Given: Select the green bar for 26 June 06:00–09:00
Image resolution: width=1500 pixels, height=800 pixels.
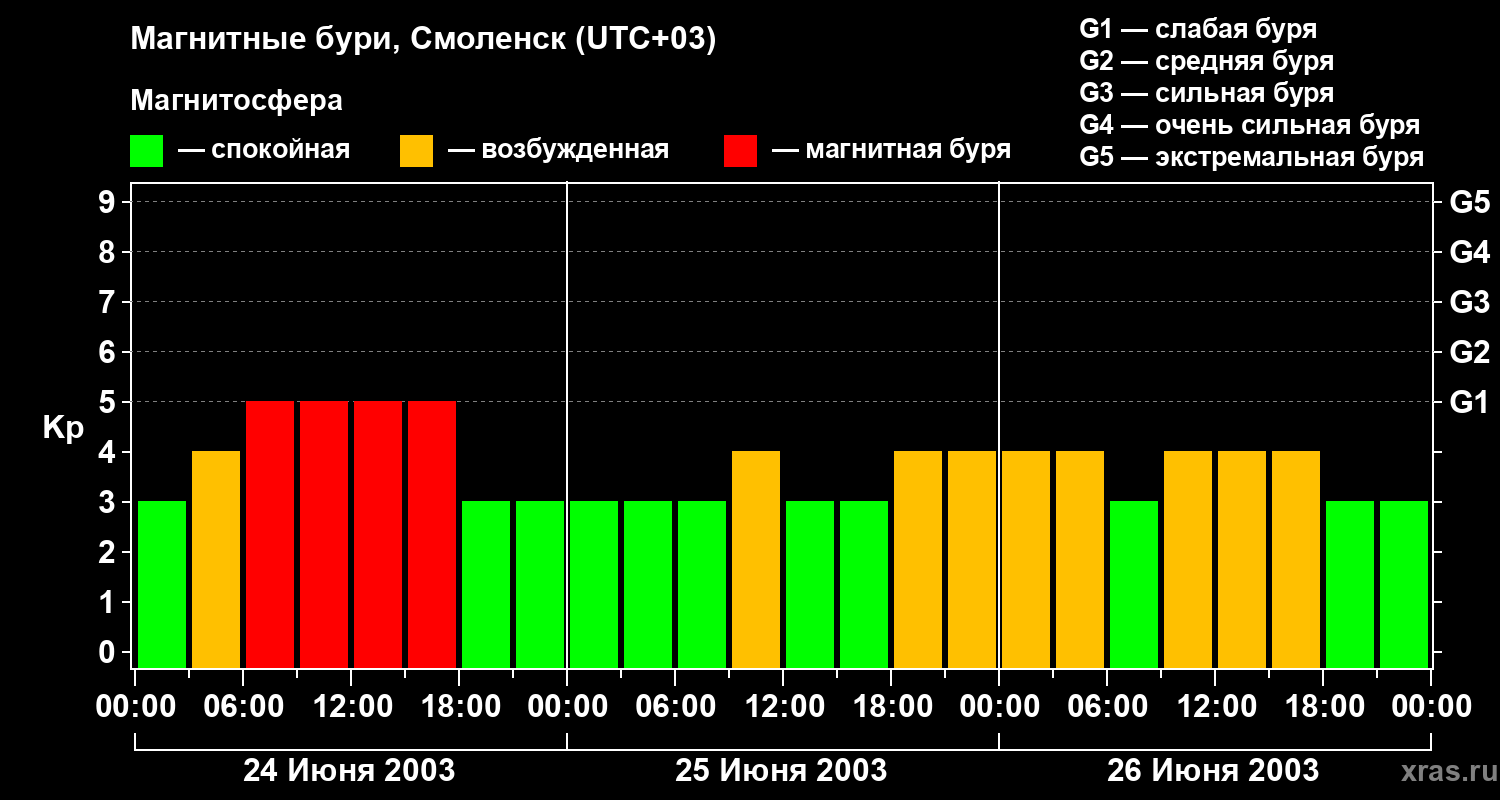Looking at the screenshot, I should click(1134, 584).
